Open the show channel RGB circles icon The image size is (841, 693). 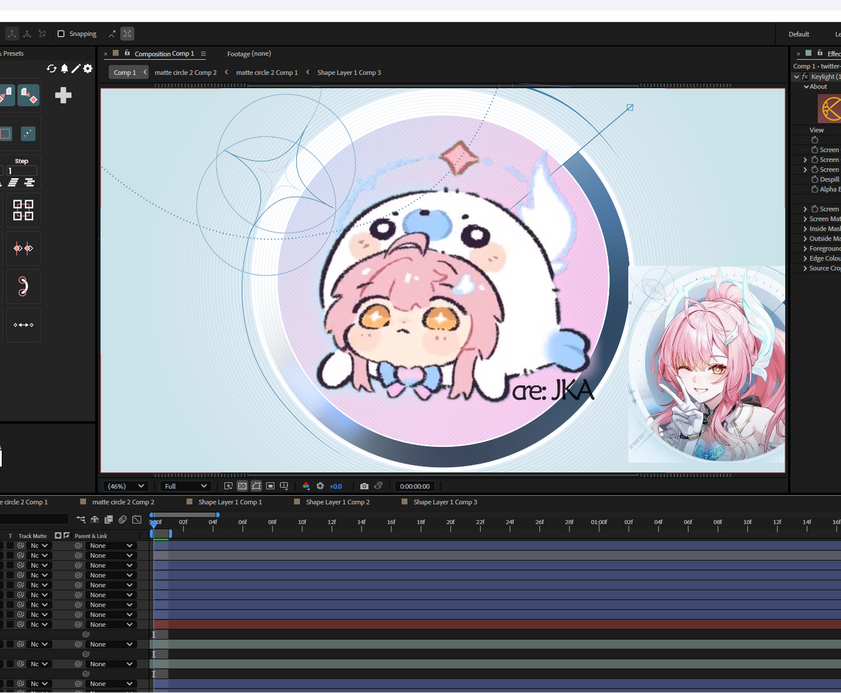pos(306,486)
